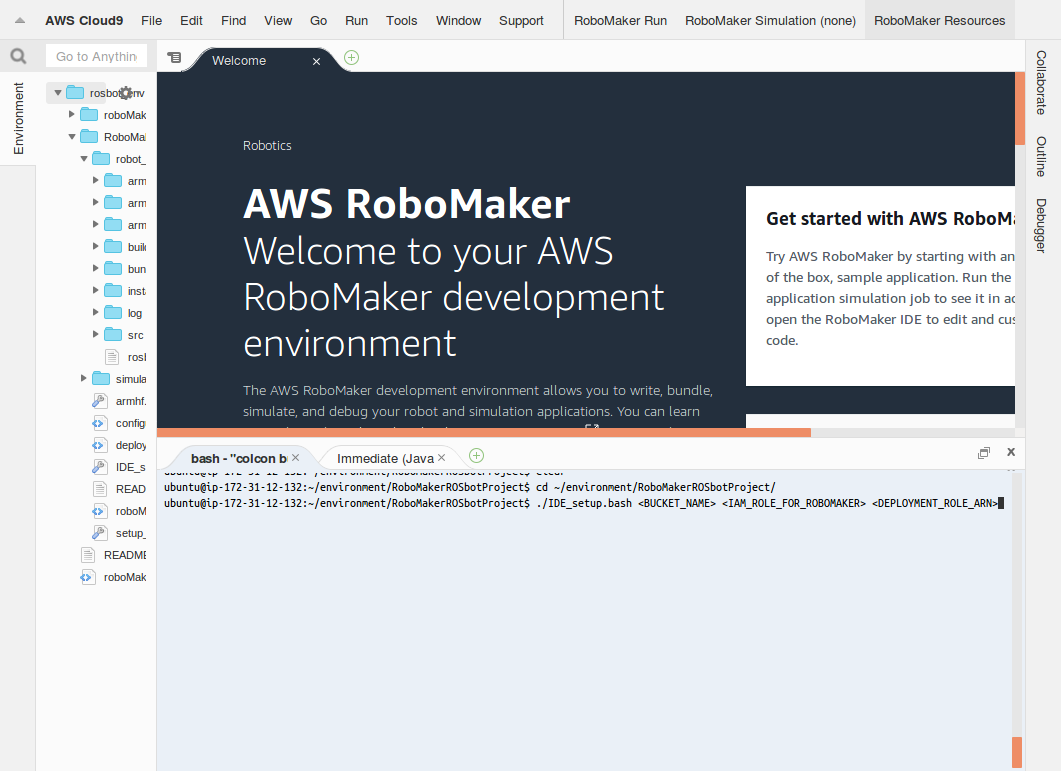Open the AWS Cloud9 menu
Viewport: 1061px width, 771px height.
[84, 20]
